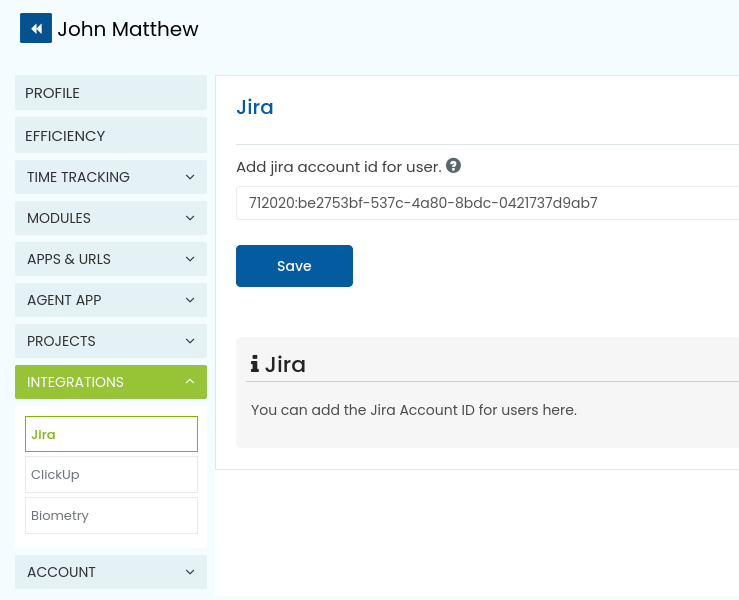
Task: Expand the PROJECTS menu
Action: click(111, 341)
